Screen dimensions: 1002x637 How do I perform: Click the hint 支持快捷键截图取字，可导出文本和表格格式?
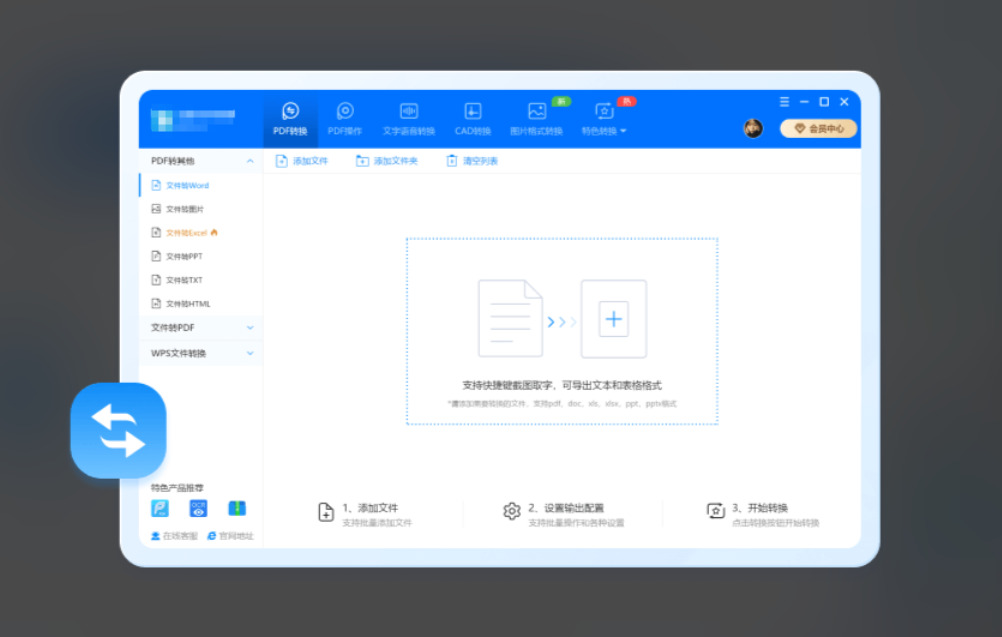pyautogui.click(x=562, y=385)
